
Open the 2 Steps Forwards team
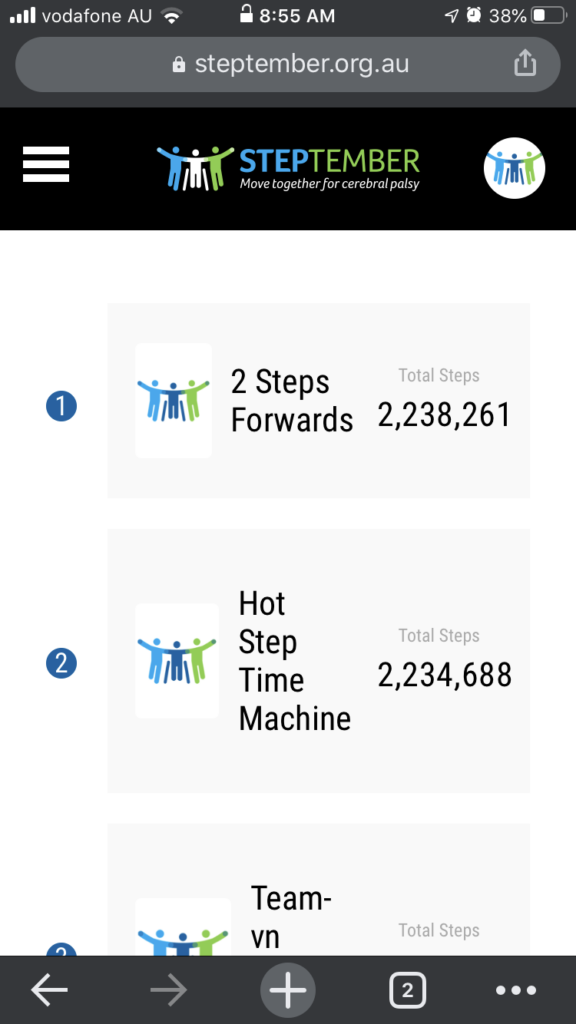point(319,400)
